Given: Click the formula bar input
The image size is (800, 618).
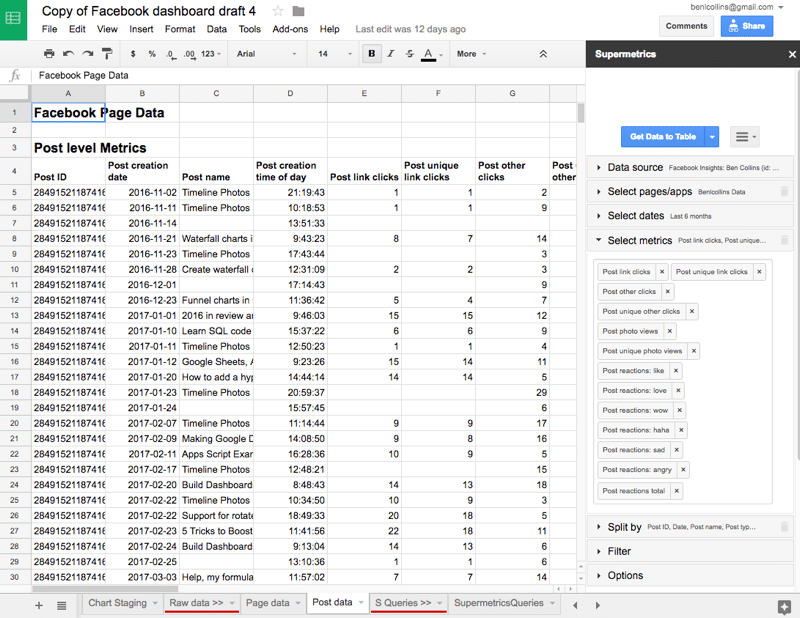Looking at the screenshot, I should tap(309, 76).
